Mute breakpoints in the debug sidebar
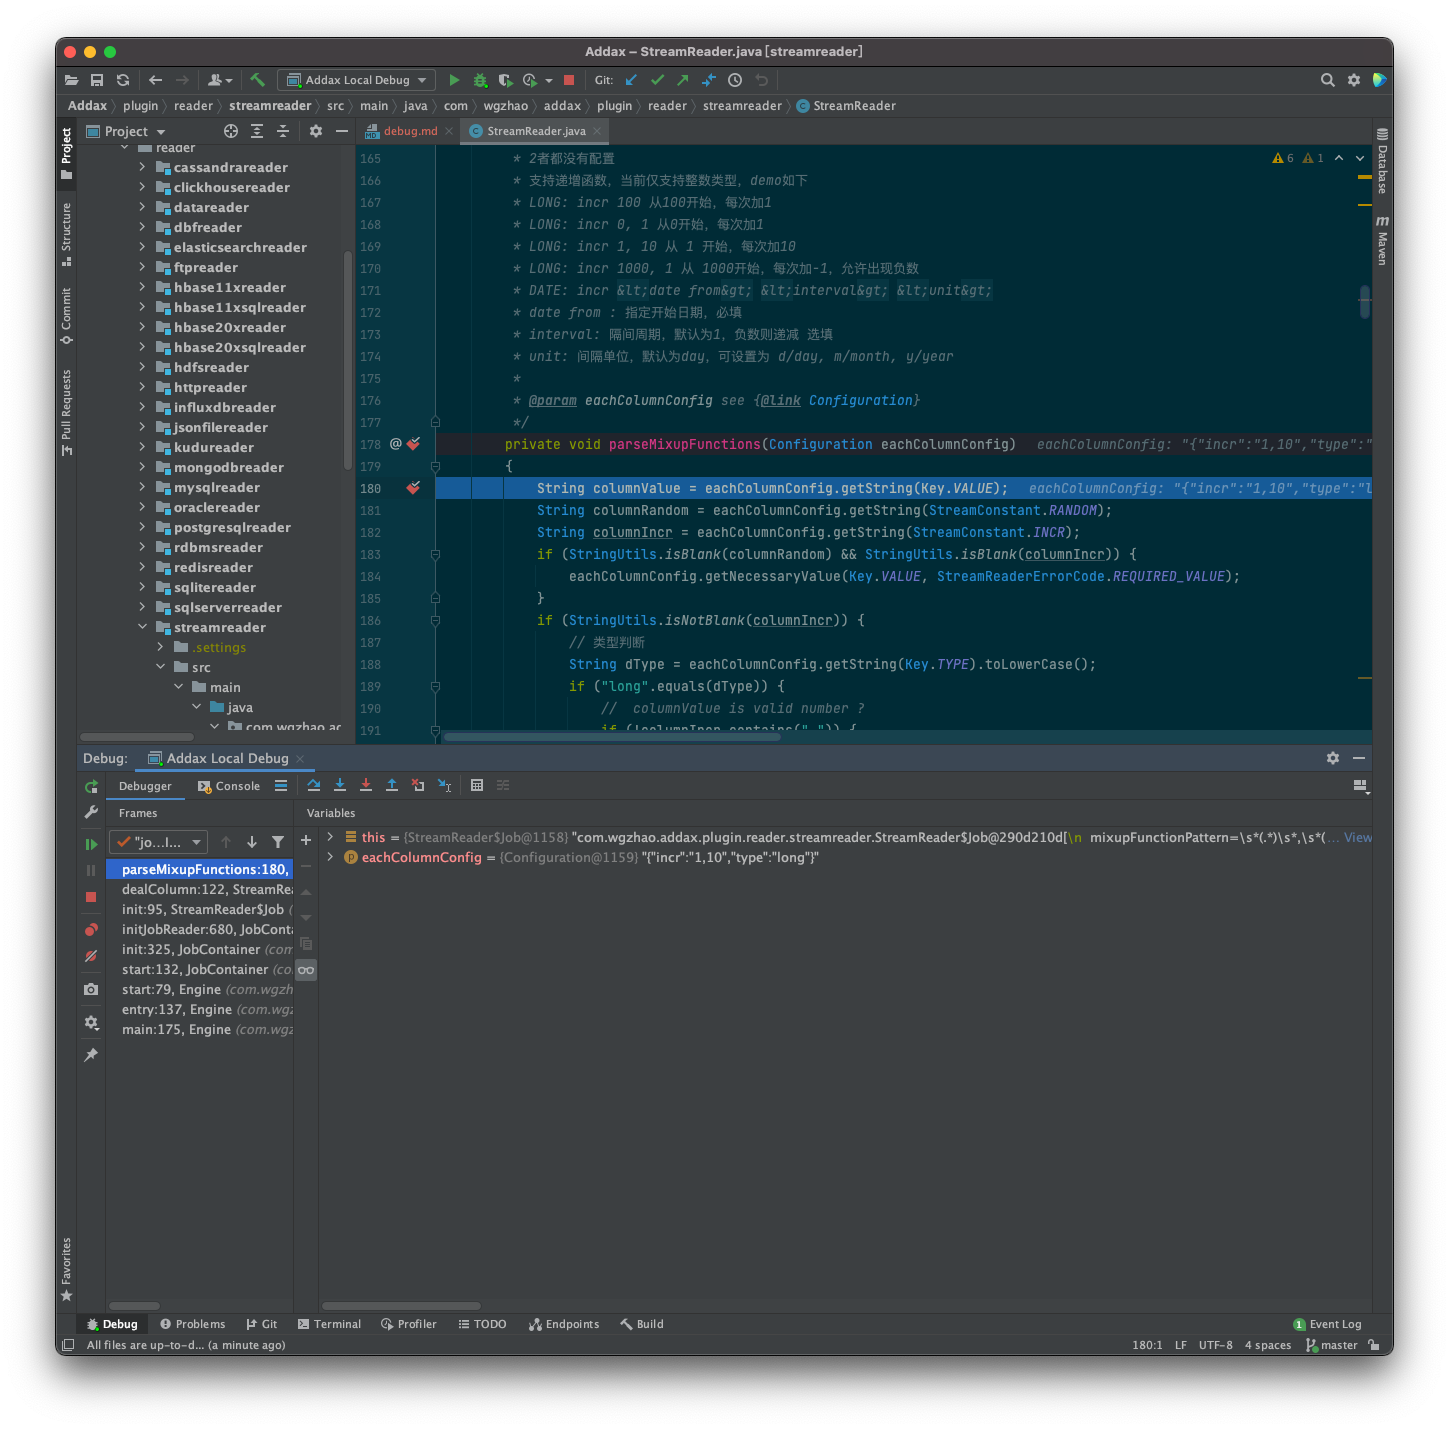Image resolution: width=1449 pixels, height=1429 pixels. coord(91,955)
